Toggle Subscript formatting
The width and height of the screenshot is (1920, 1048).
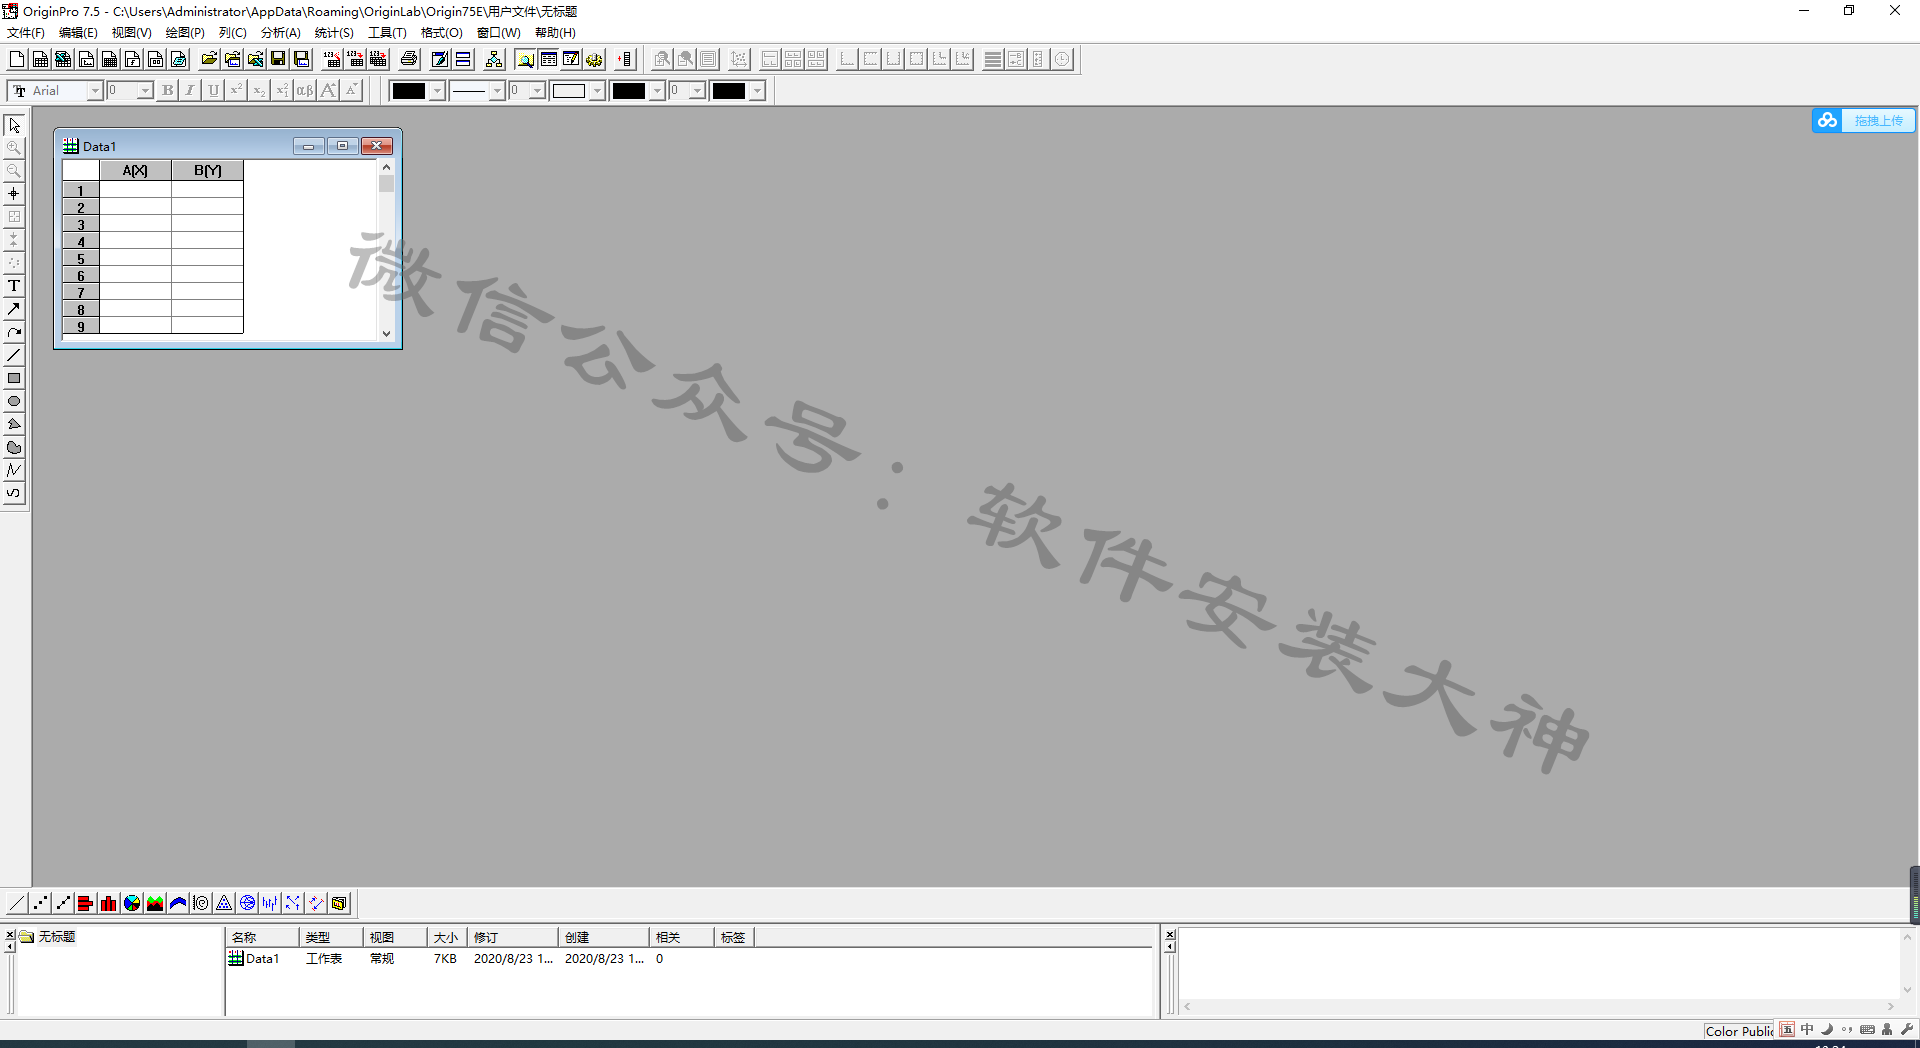pos(259,91)
